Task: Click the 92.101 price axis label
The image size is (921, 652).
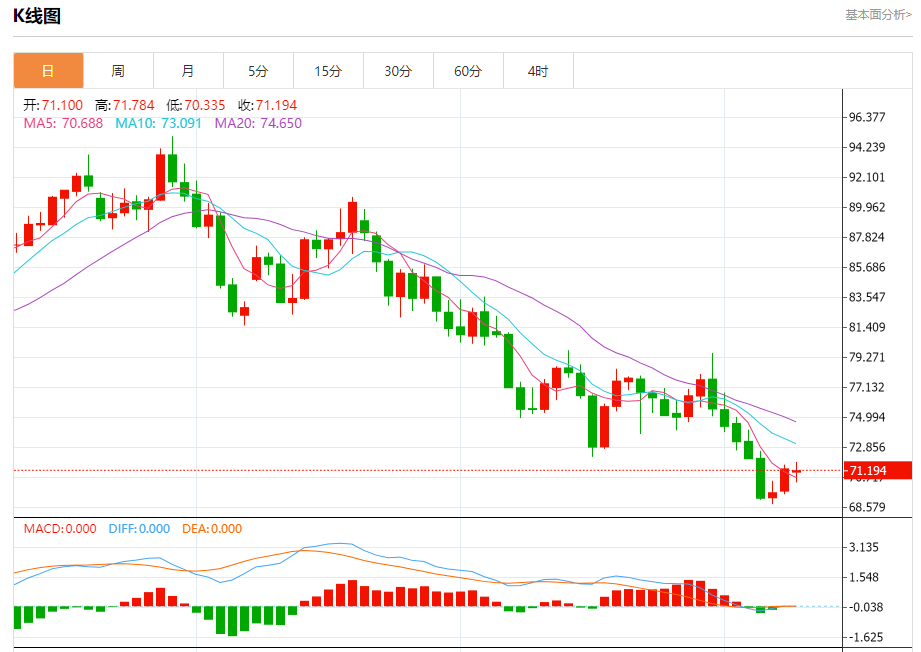Action: pyautogui.click(x=867, y=177)
